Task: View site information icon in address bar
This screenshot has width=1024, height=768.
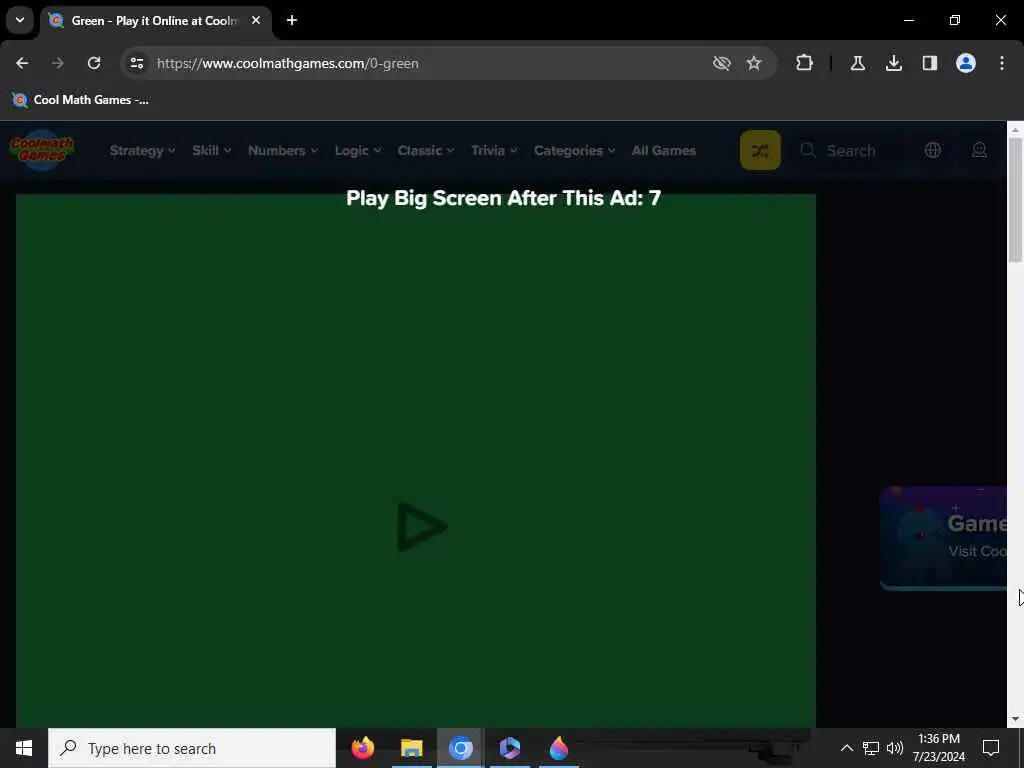Action: coord(136,63)
